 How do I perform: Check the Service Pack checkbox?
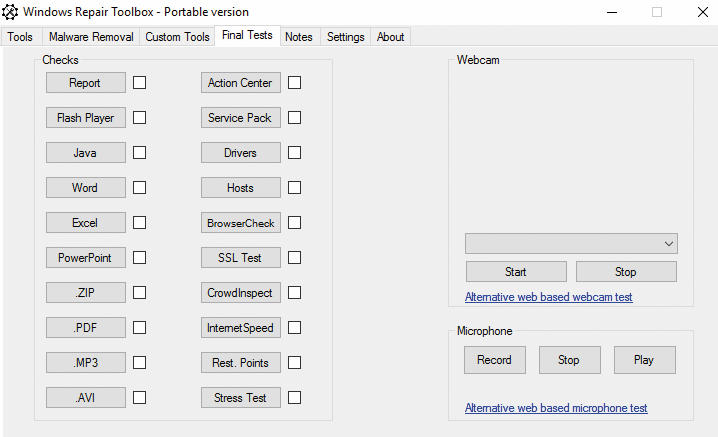294,118
